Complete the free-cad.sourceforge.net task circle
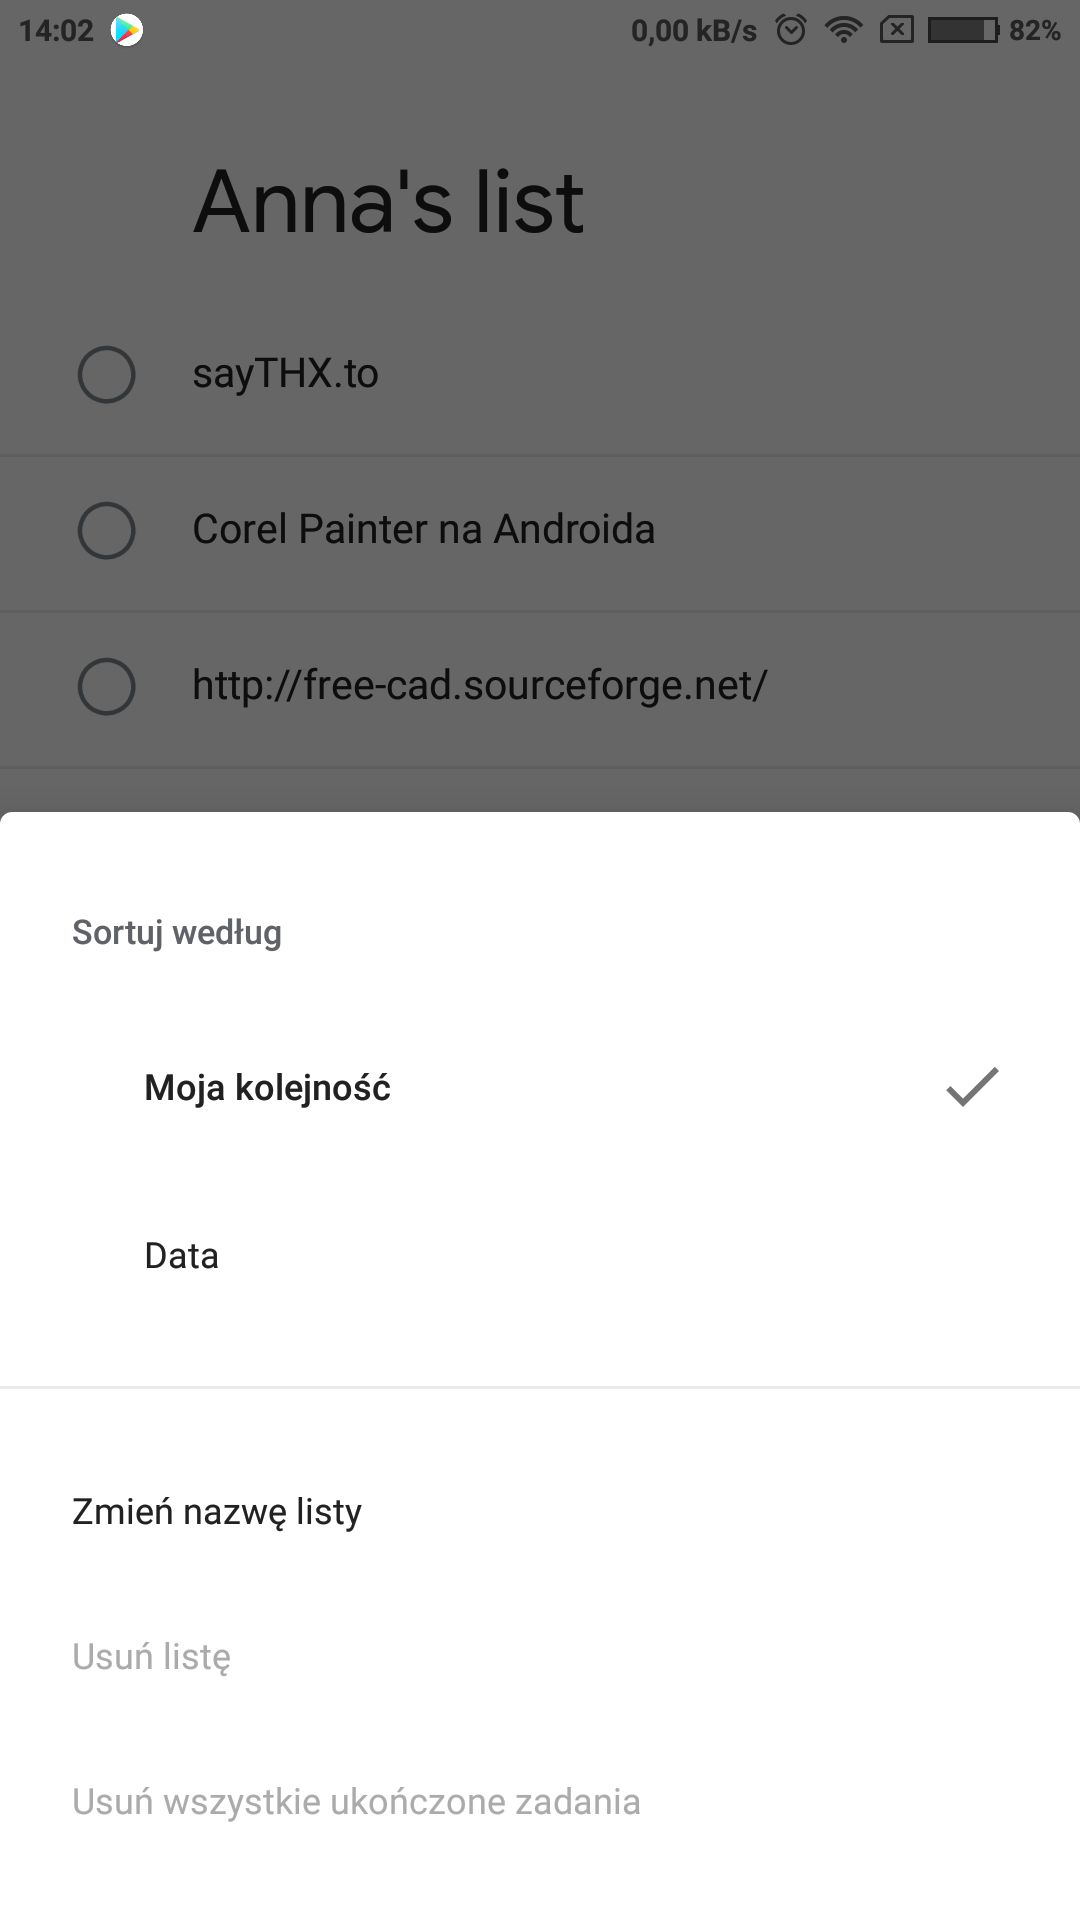1080x1920 pixels. [x=106, y=686]
